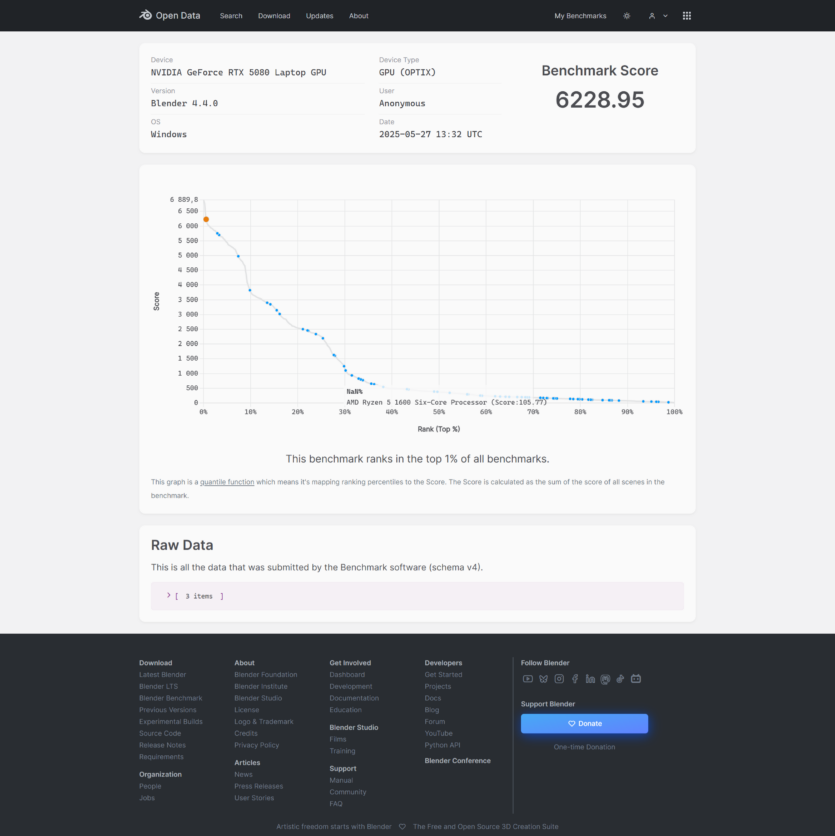835x836 pixels.
Task: Open News link under Articles
Action: coord(243,774)
